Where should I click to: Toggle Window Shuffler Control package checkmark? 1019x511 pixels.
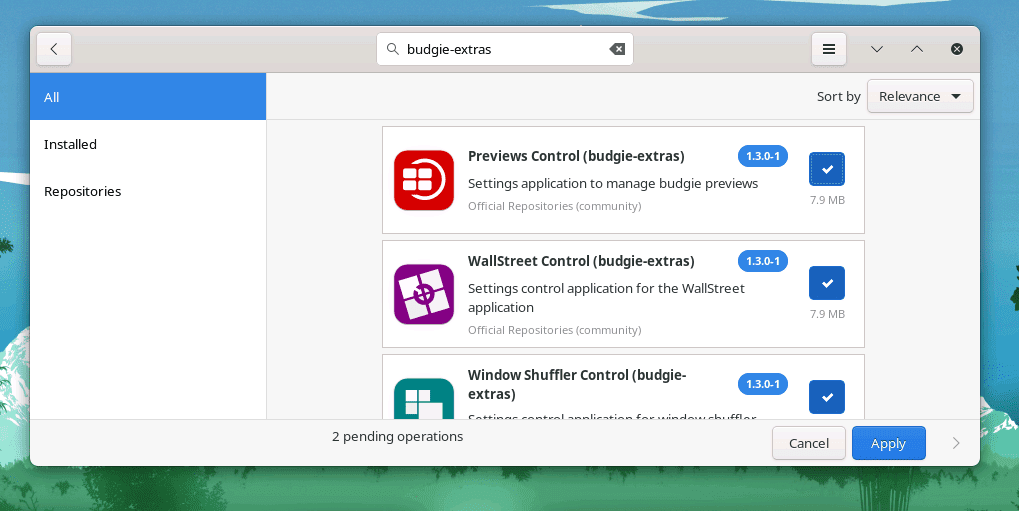827,397
